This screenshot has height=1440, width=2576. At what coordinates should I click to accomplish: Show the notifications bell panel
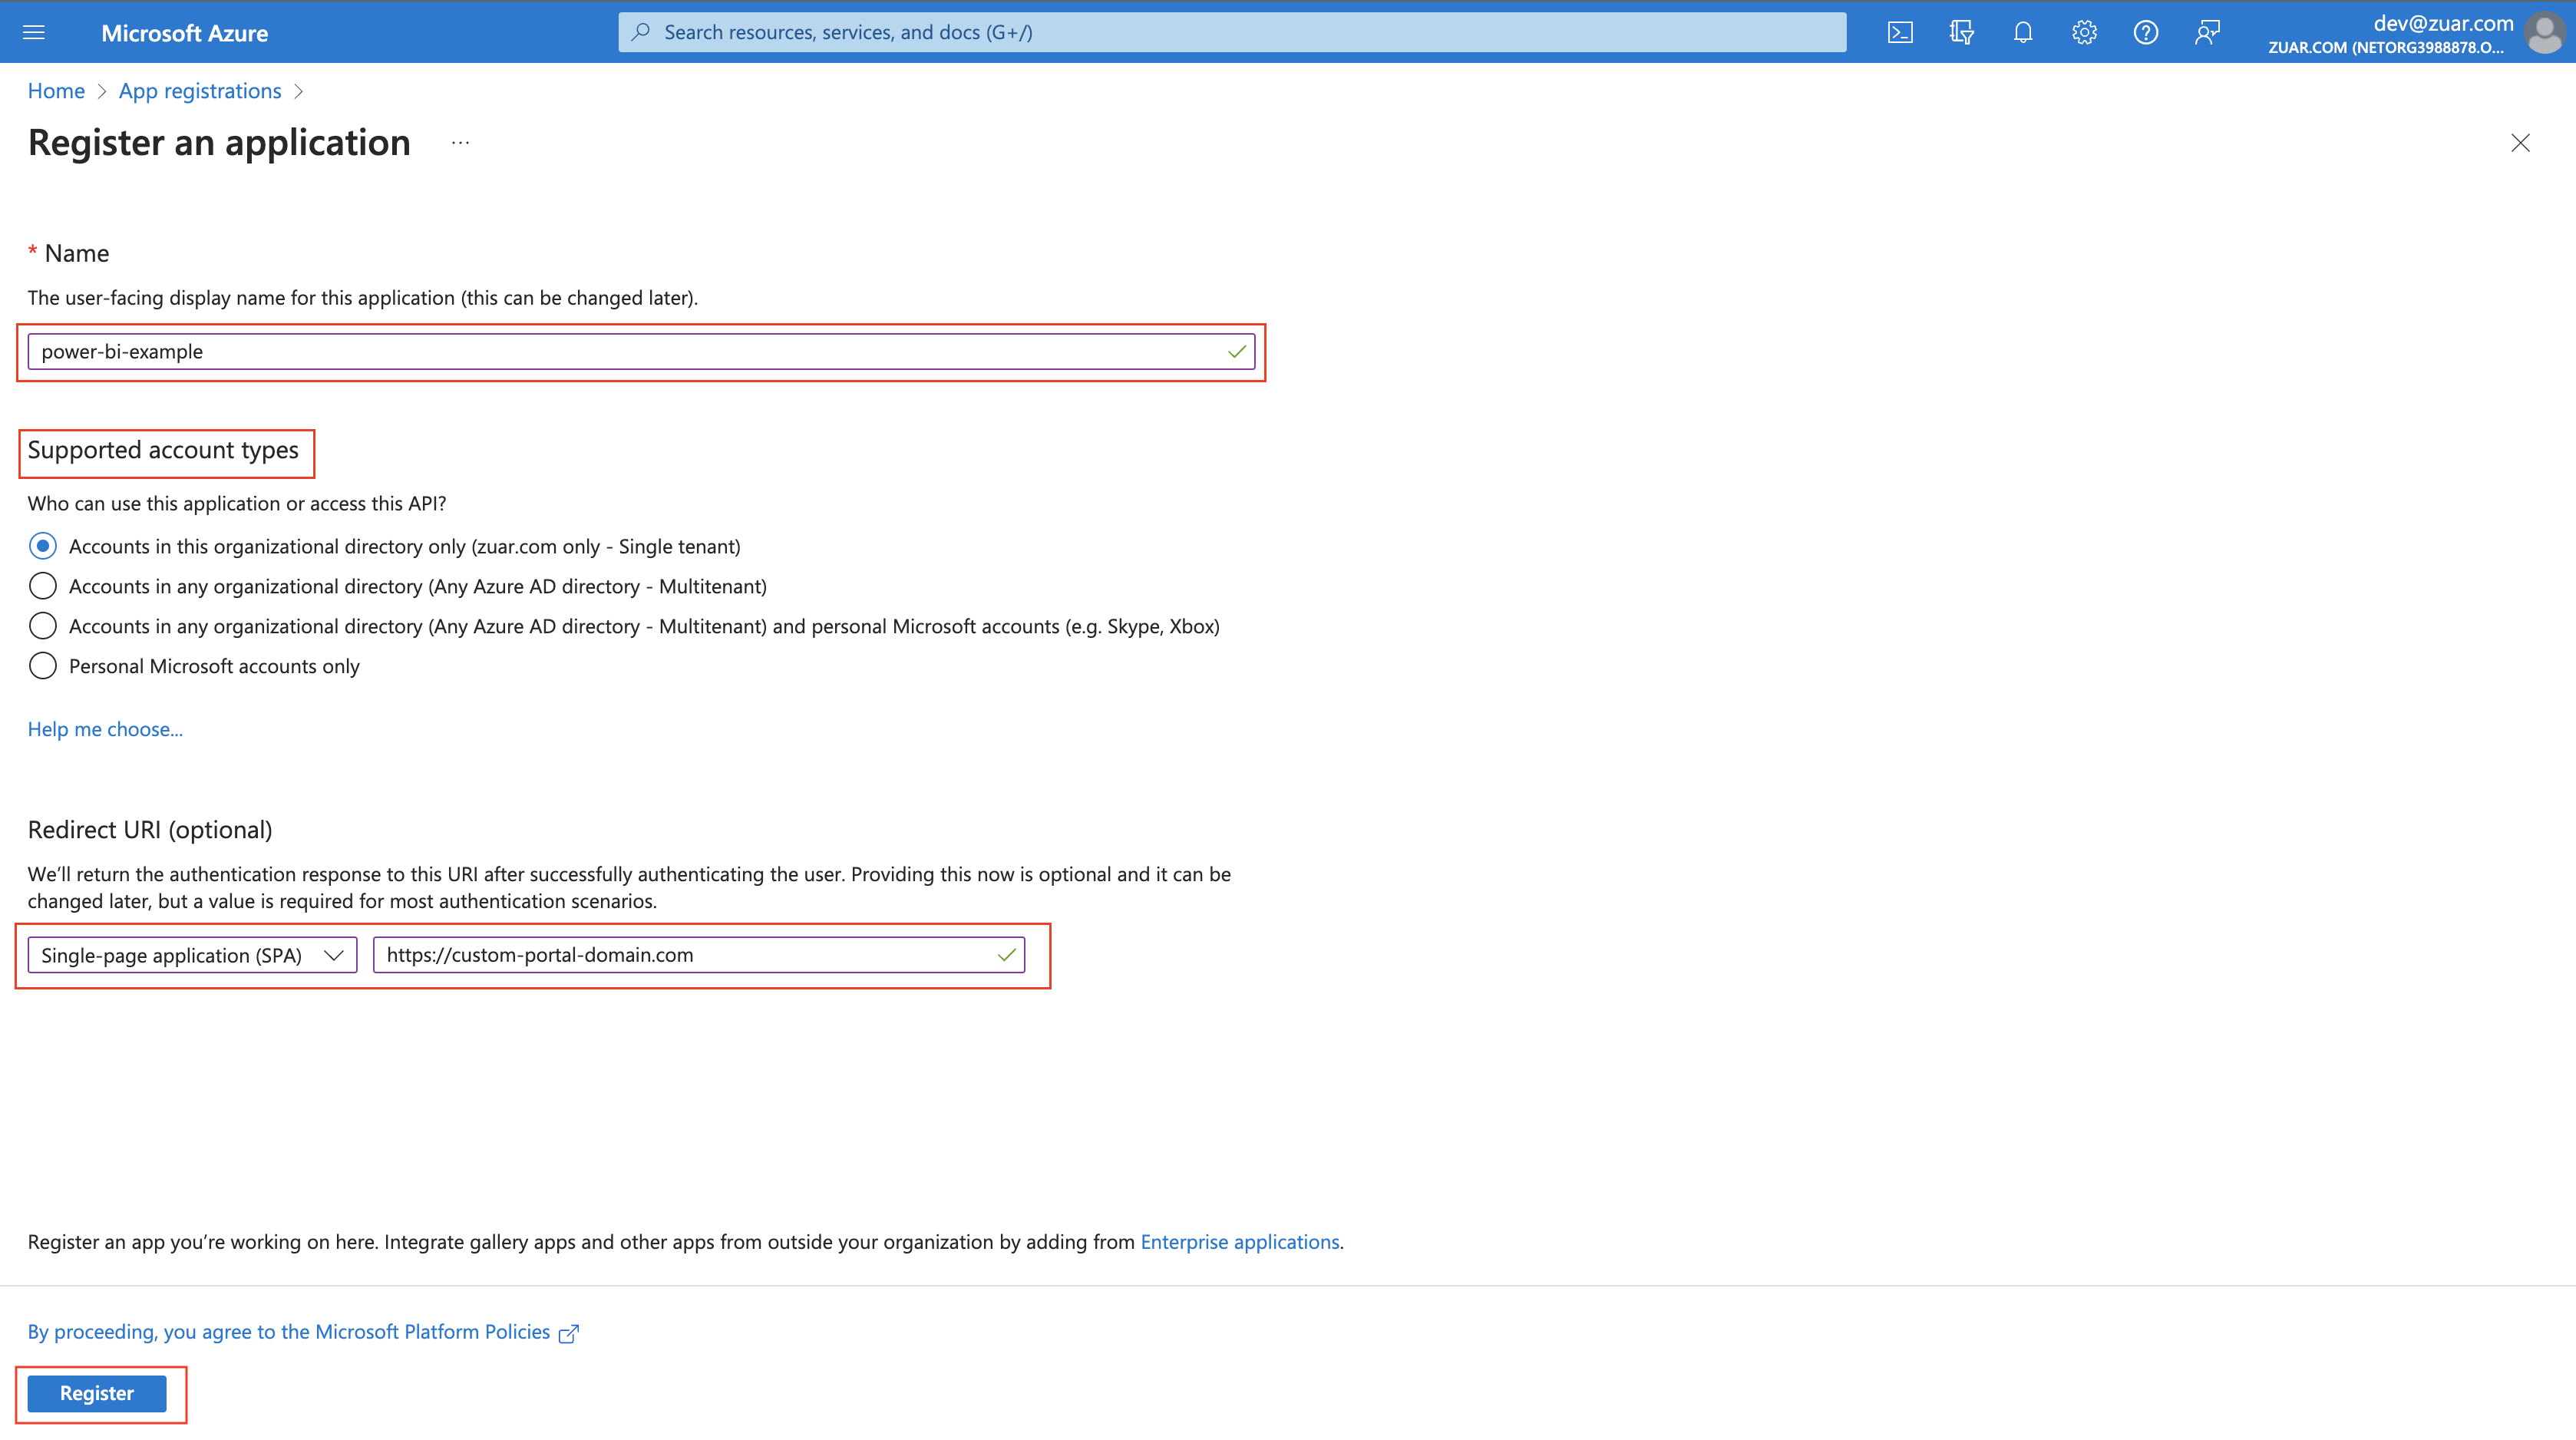[x=2023, y=33]
